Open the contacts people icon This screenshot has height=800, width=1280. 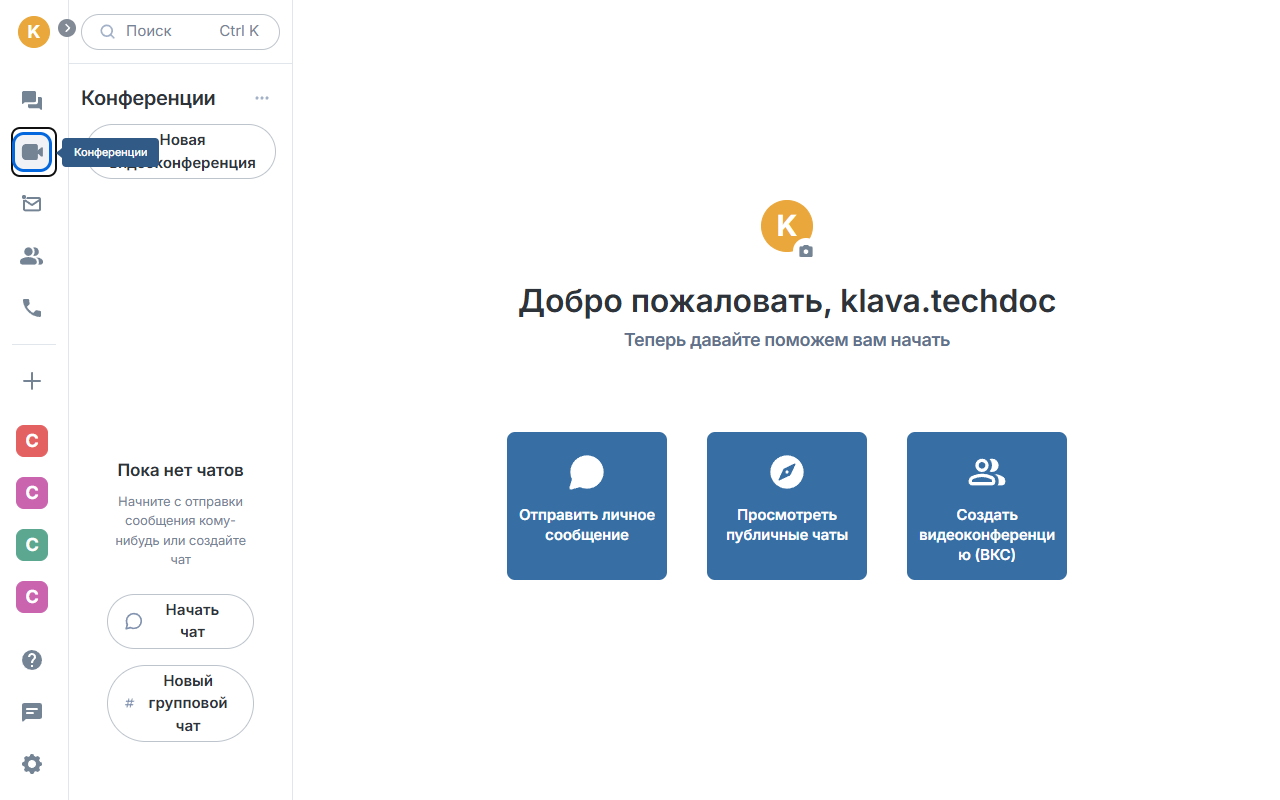[32, 256]
